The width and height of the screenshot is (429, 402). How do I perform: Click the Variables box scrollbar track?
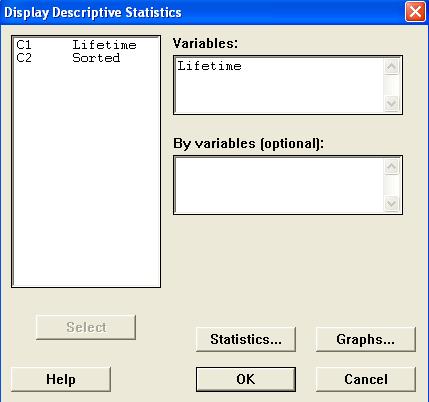[391, 85]
